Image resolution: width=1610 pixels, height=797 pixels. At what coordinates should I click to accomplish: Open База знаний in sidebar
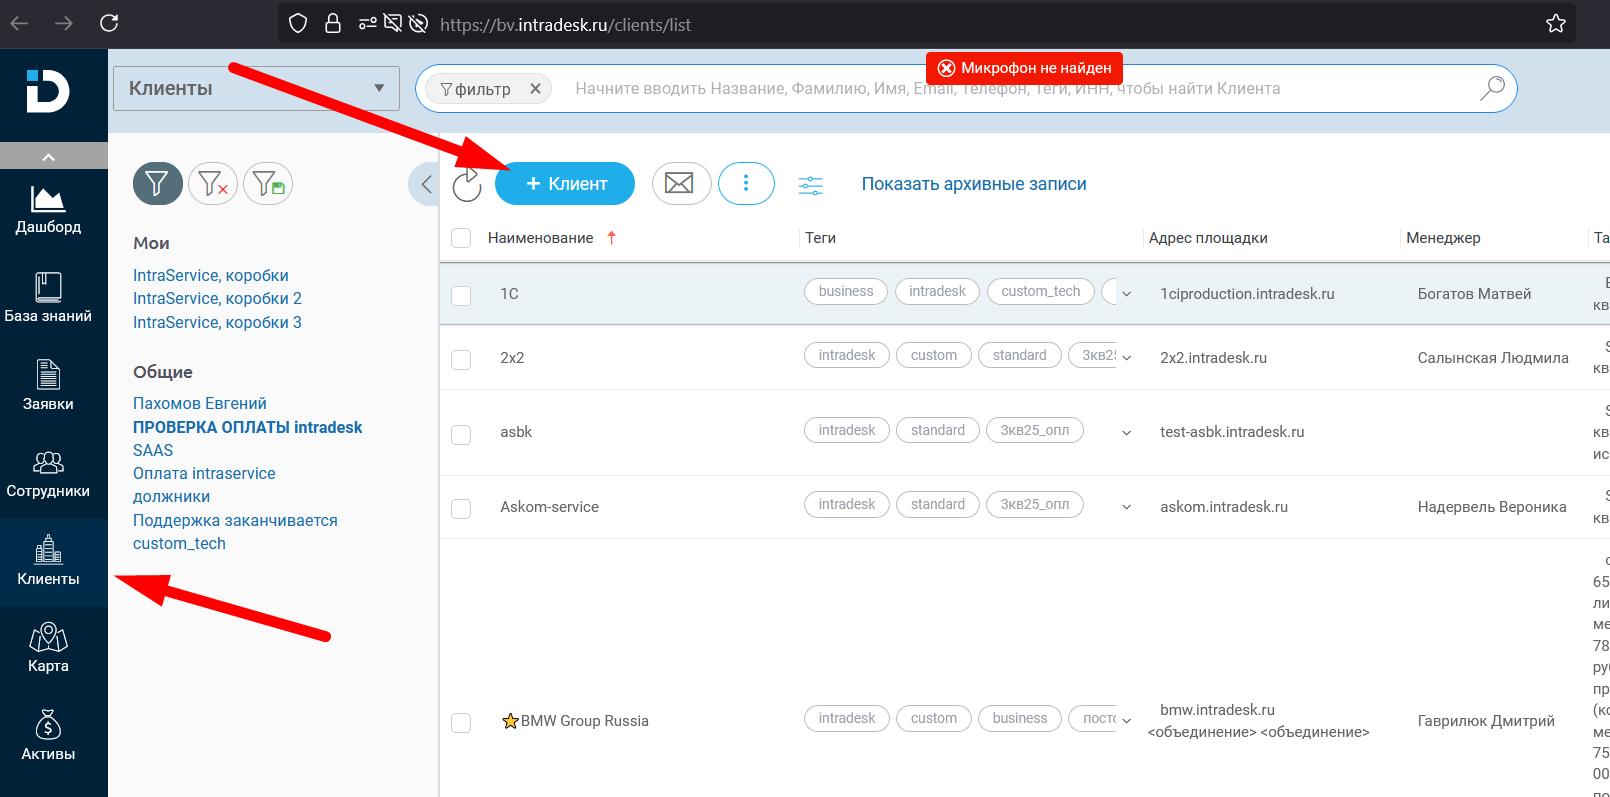(x=48, y=298)
